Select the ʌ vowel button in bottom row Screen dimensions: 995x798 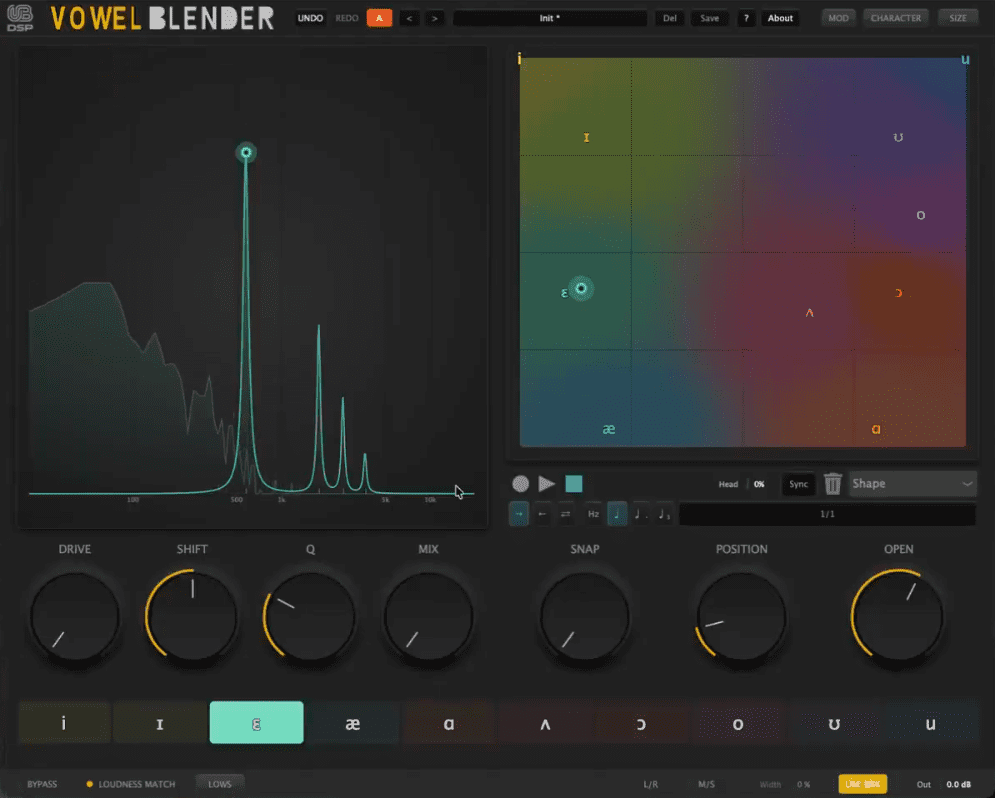pyautogui.click(x=545, y=723)
